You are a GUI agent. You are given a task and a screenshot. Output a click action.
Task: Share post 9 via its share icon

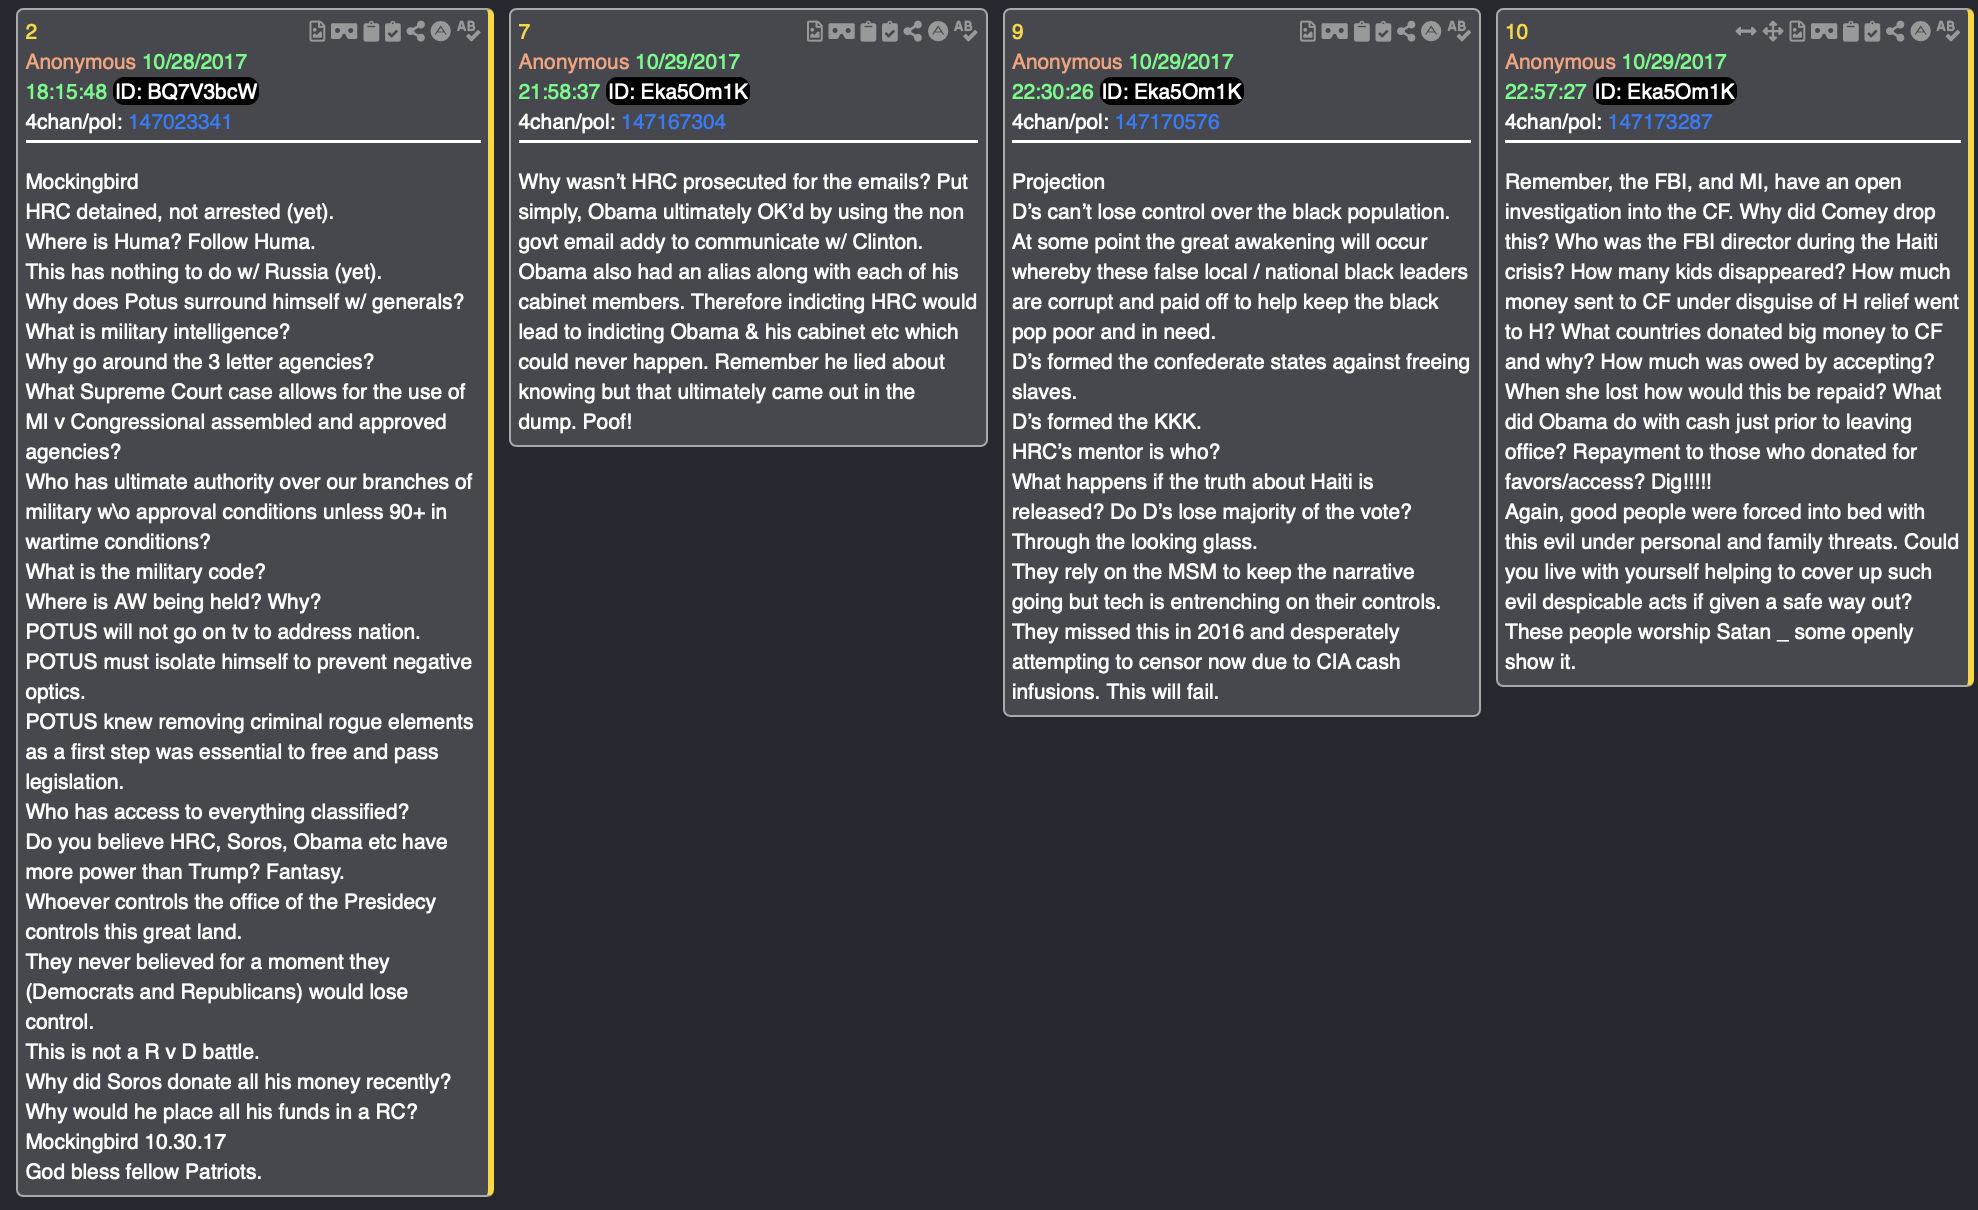coord(1406,32)
